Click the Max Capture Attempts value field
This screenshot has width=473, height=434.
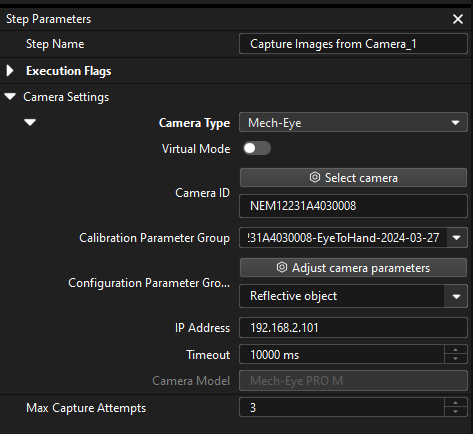pyautogui.click(x=342, y=407)
